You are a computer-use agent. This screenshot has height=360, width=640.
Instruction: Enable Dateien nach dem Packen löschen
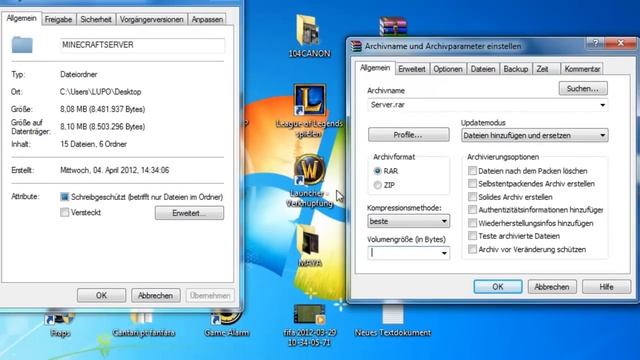(x=472, y=171)
